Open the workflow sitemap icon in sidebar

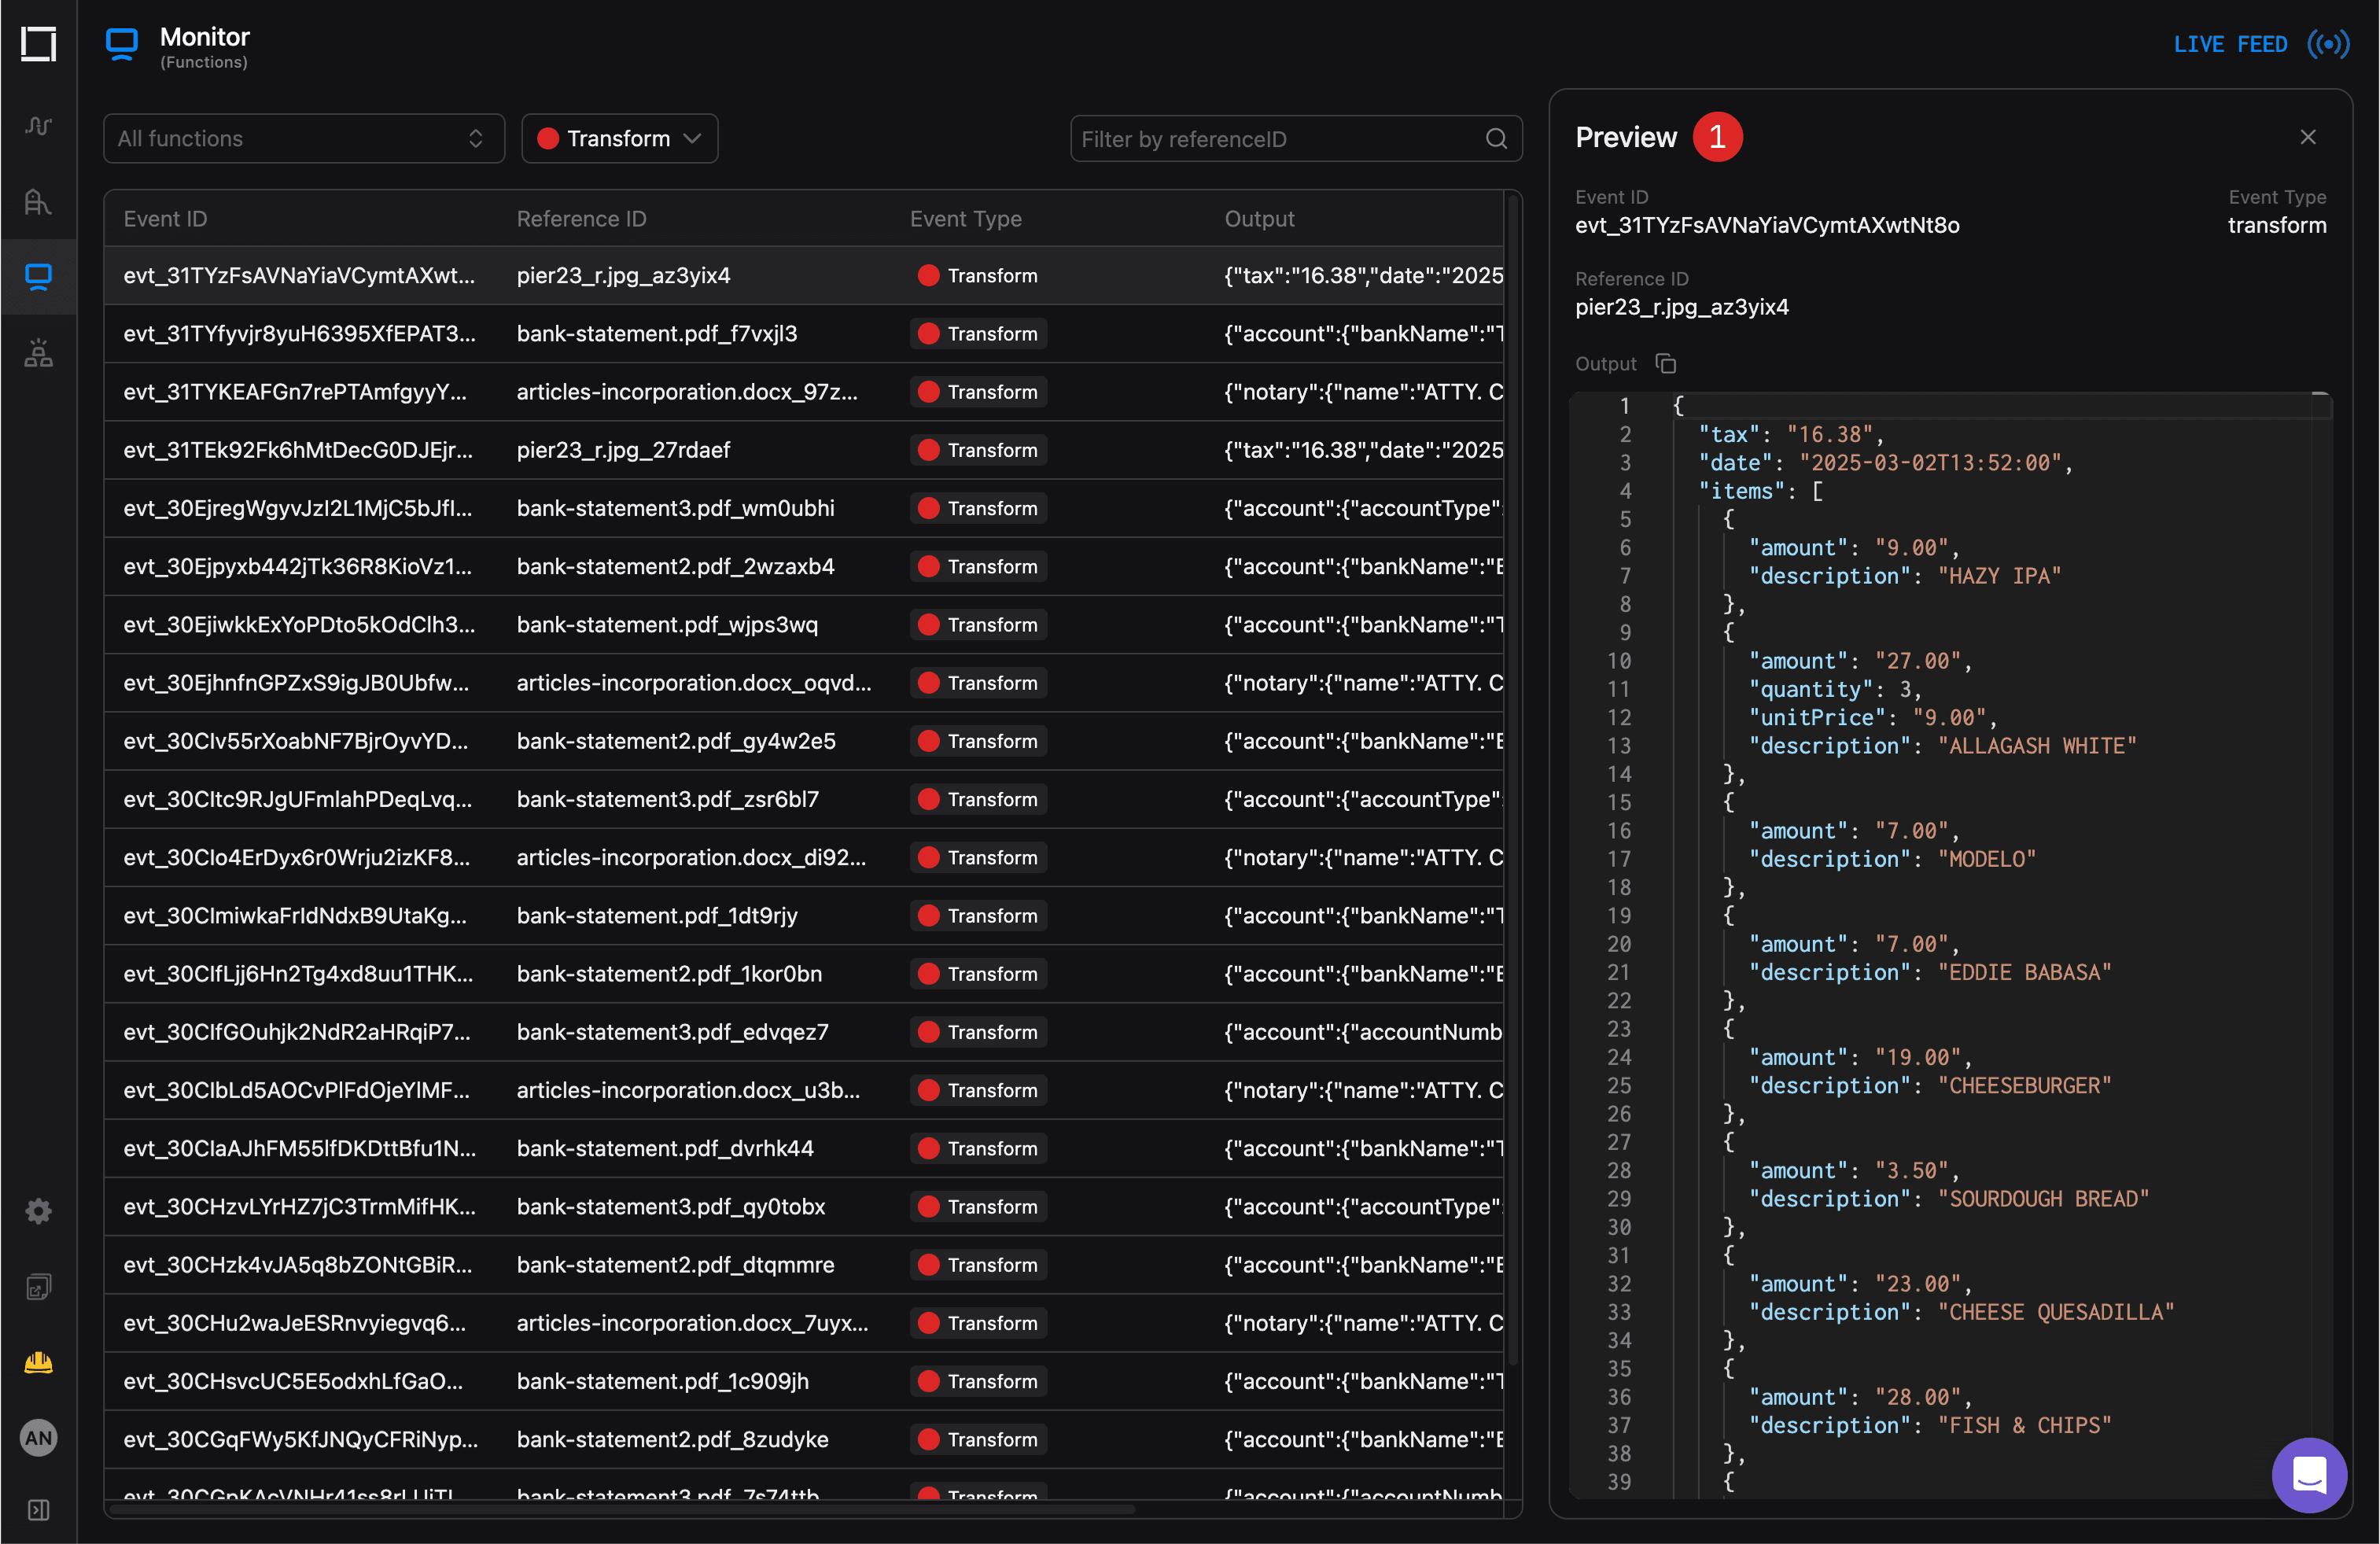tap(38, 352)
